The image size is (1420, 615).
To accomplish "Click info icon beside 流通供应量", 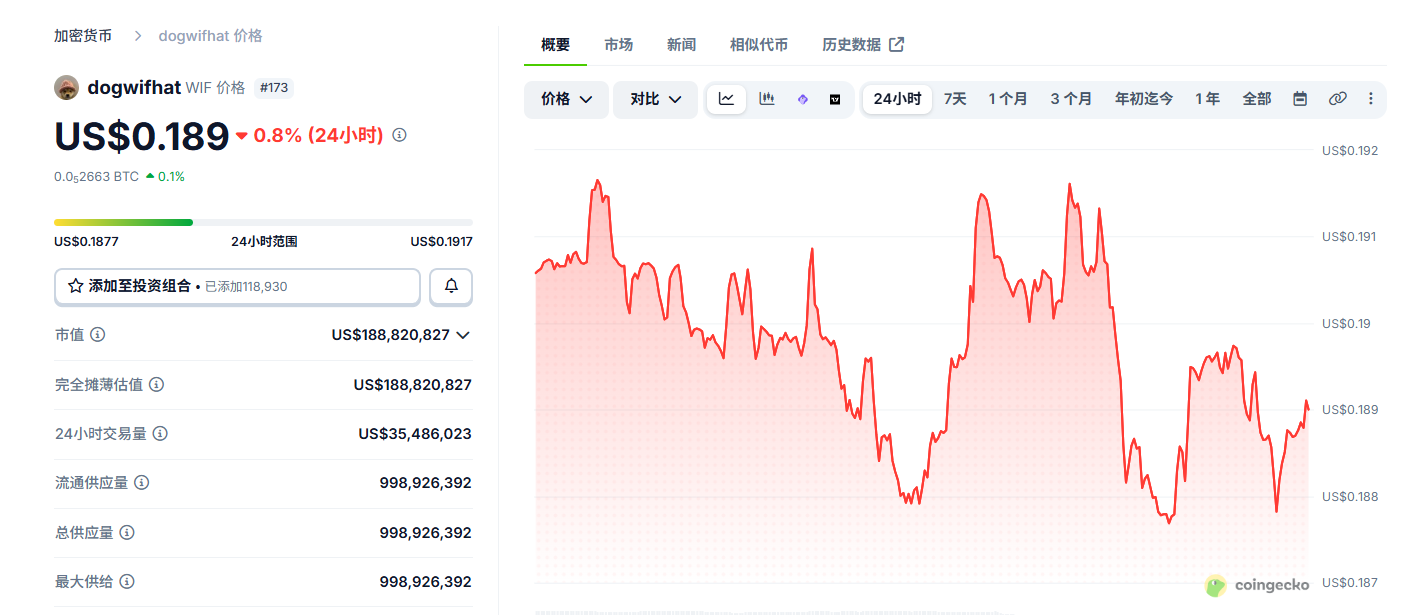I will (x=142, y=483).
